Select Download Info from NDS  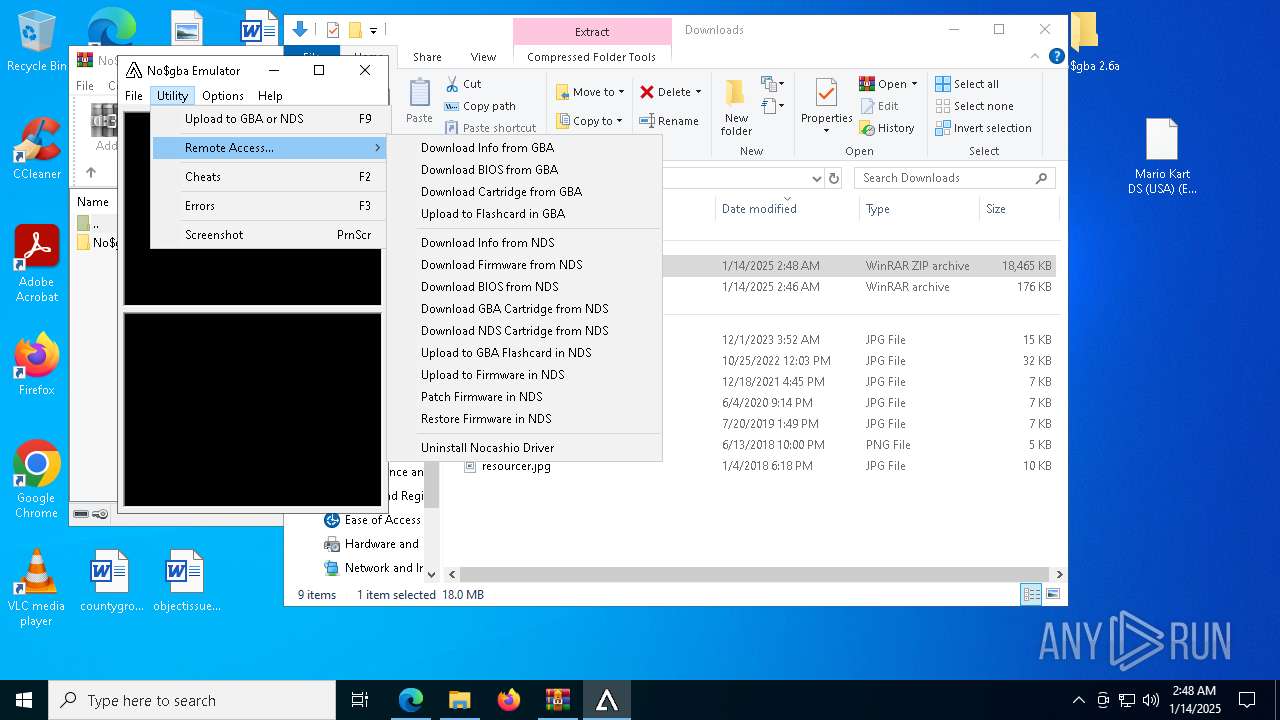525,243
